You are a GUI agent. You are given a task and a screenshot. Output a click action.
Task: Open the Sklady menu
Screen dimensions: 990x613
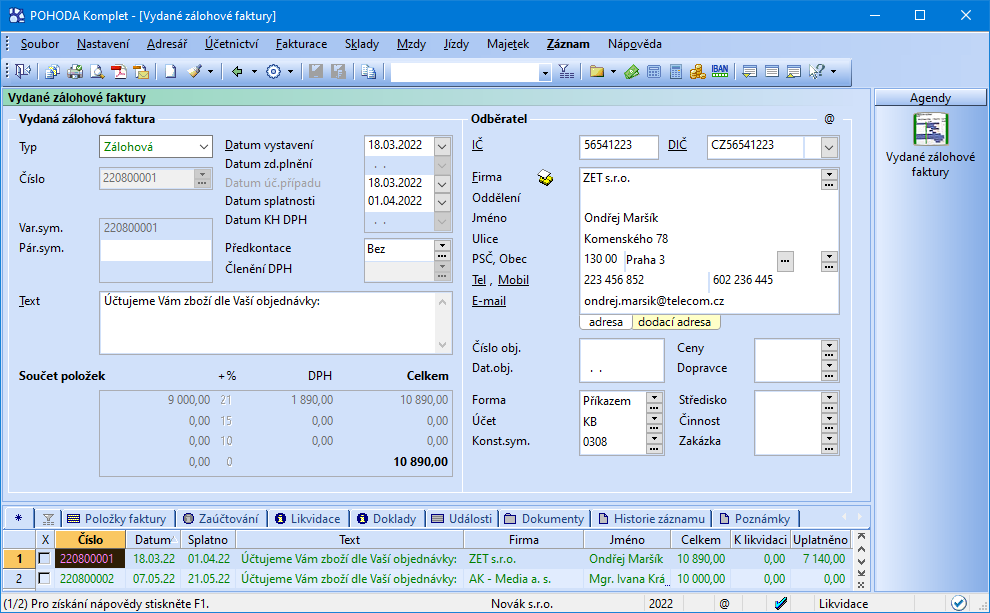tap(362, 44)
